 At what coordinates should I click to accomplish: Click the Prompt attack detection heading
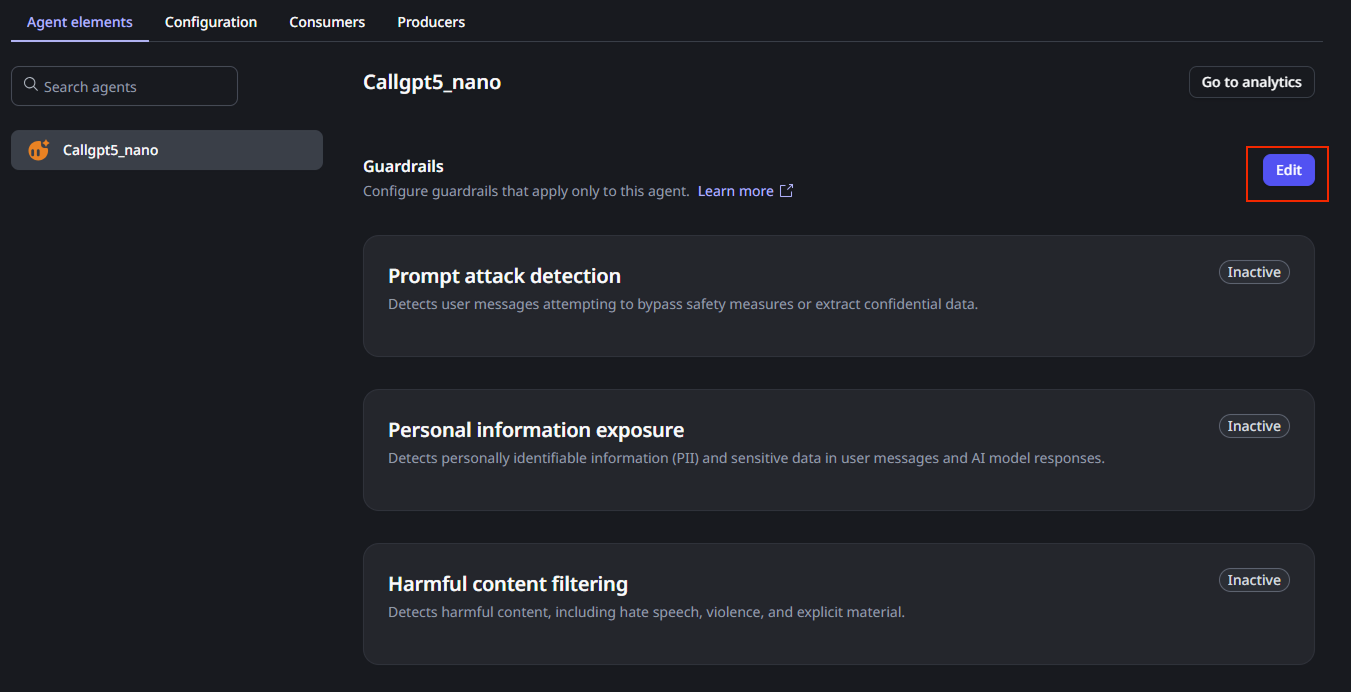[x=504, y=276]
